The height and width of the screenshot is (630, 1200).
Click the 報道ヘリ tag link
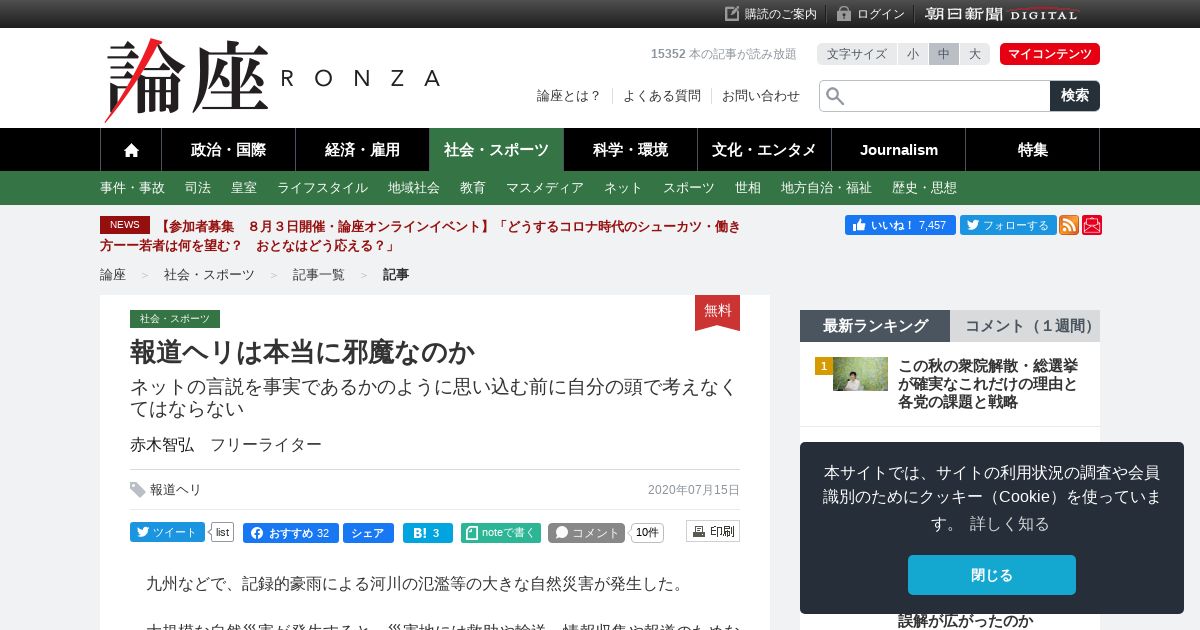[x=176, y=490]
